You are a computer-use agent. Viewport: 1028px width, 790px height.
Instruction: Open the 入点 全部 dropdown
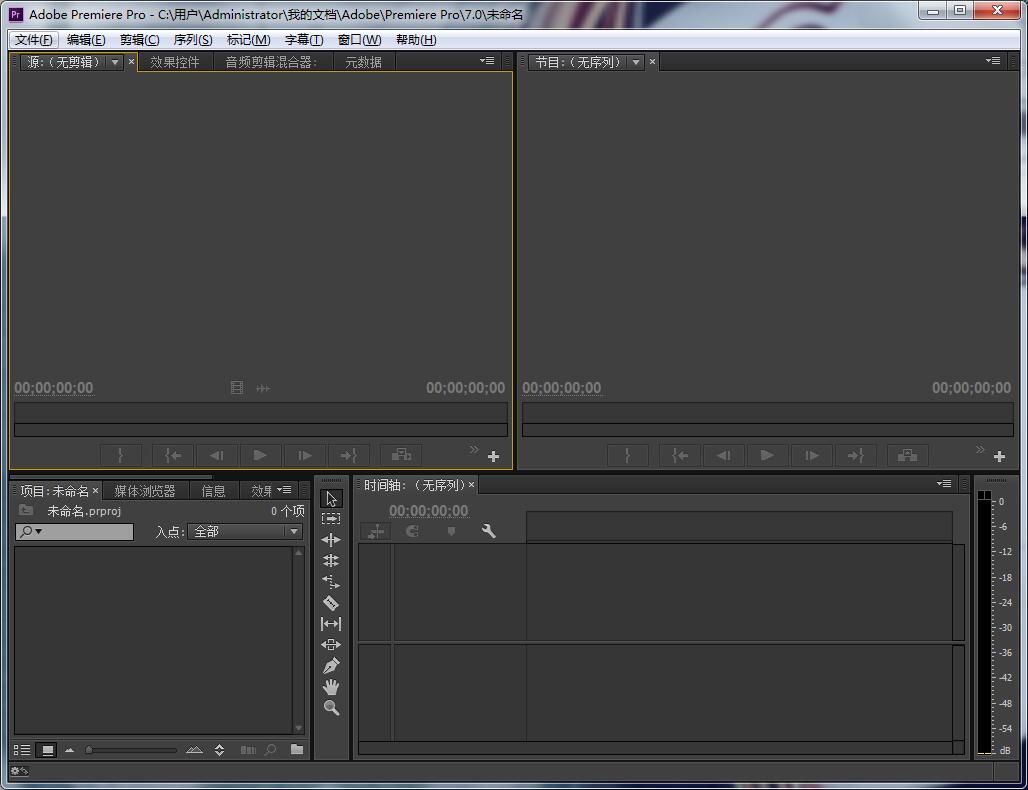245,532
